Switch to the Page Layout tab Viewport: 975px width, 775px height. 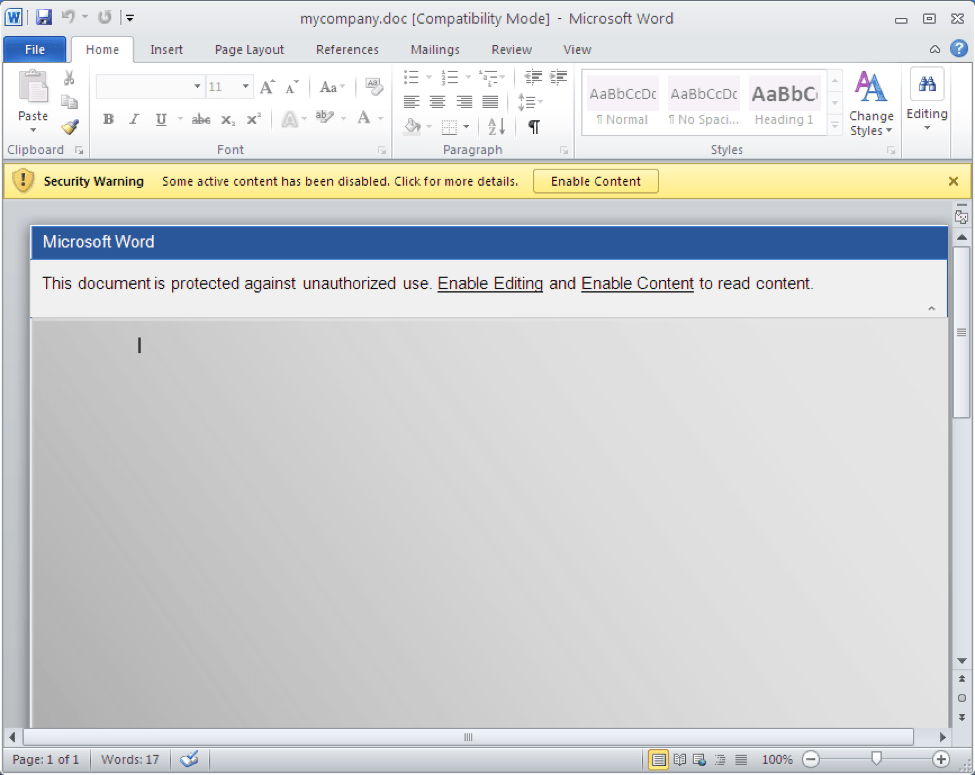[249, 49]
